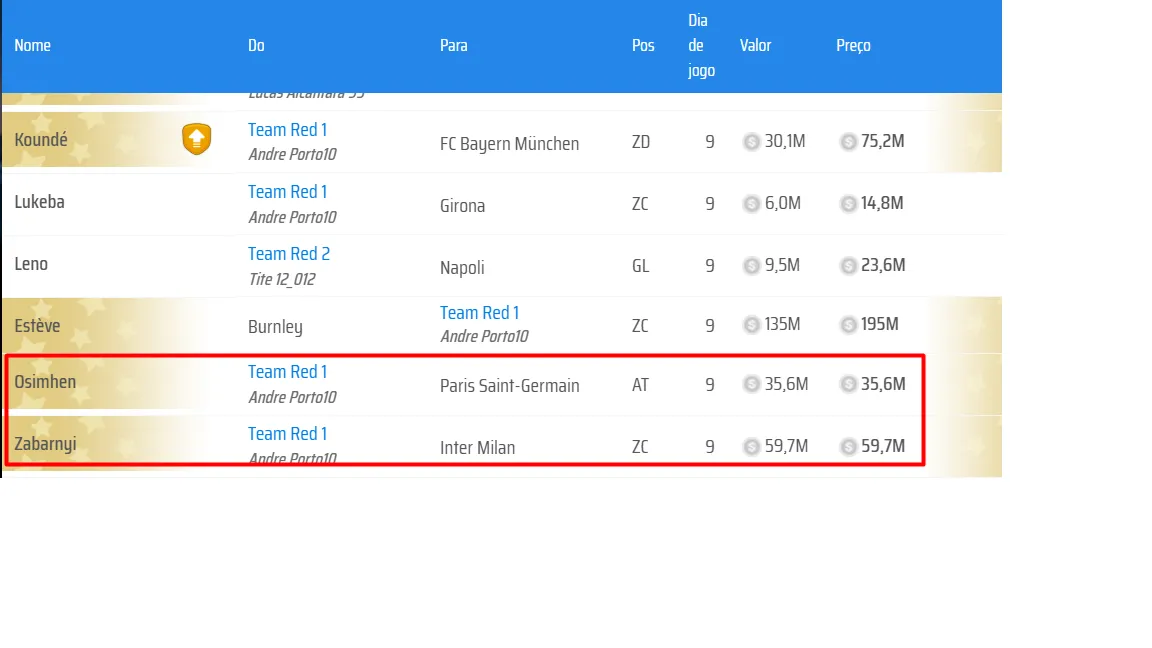Click coin icon next to Lukeba's 6,0M value
Viewport: 1152px width, 648px height.
click(751, 204)
